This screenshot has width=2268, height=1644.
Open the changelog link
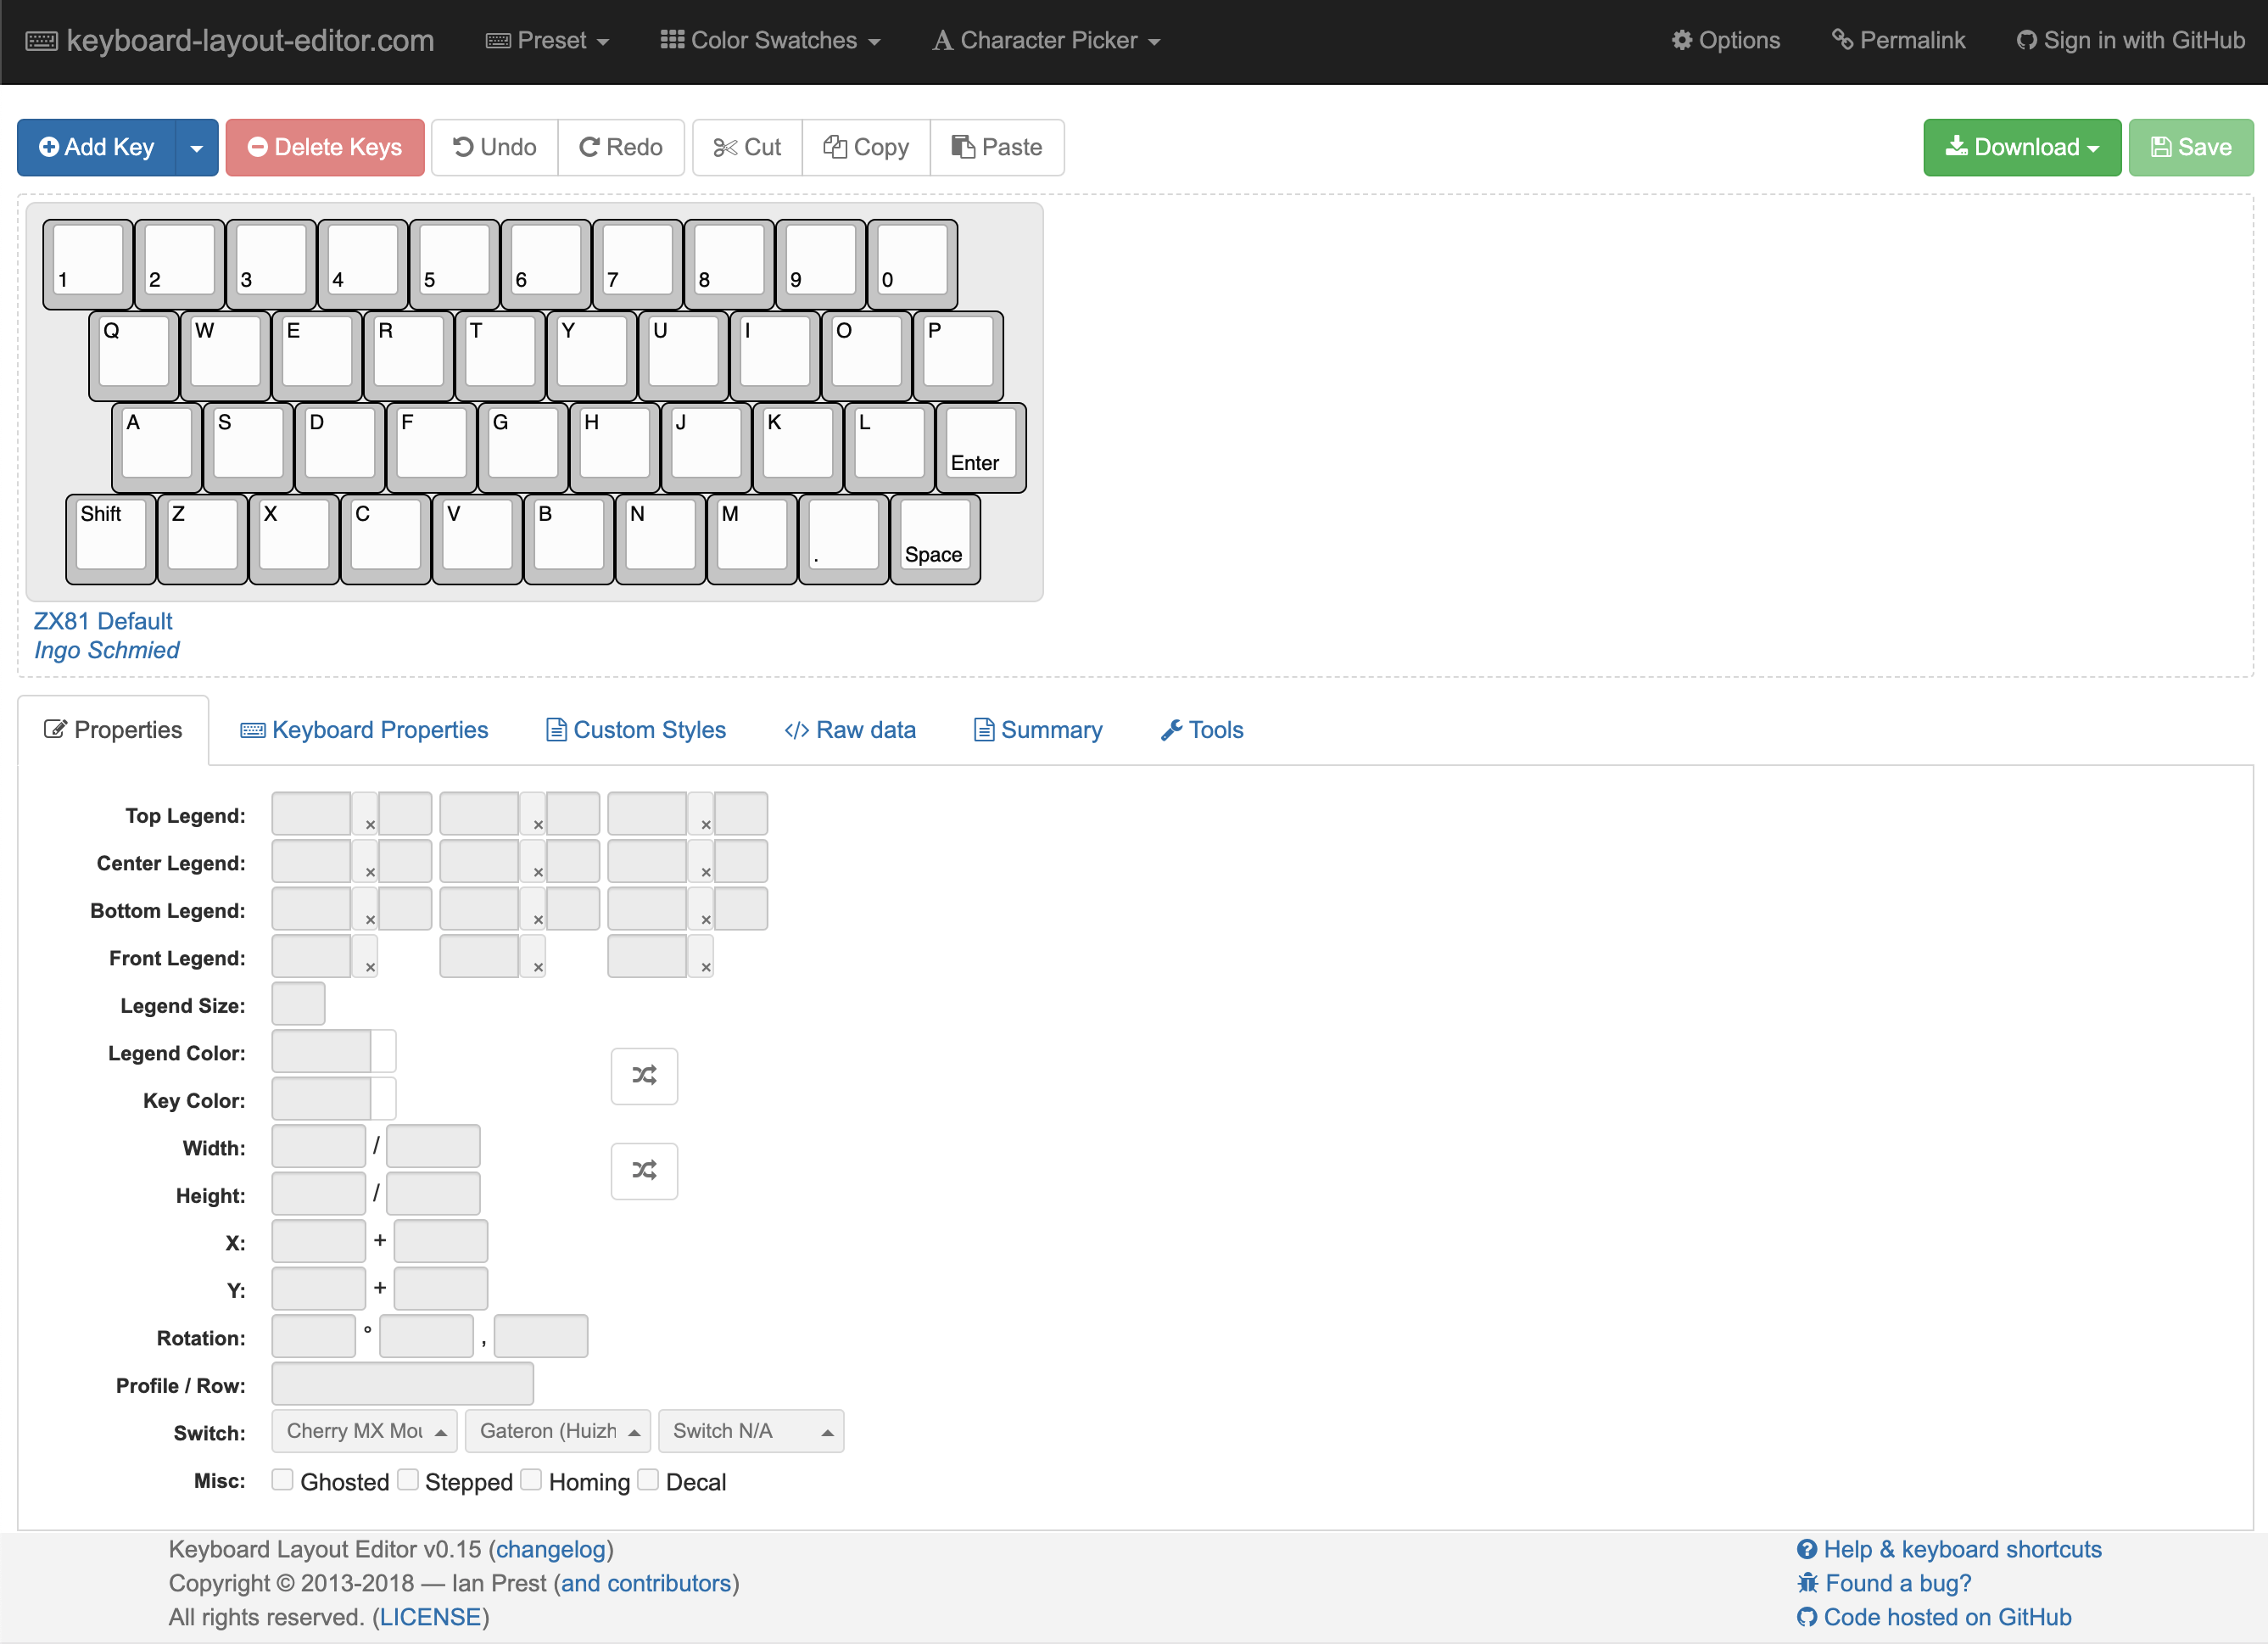coord(551,1549)
